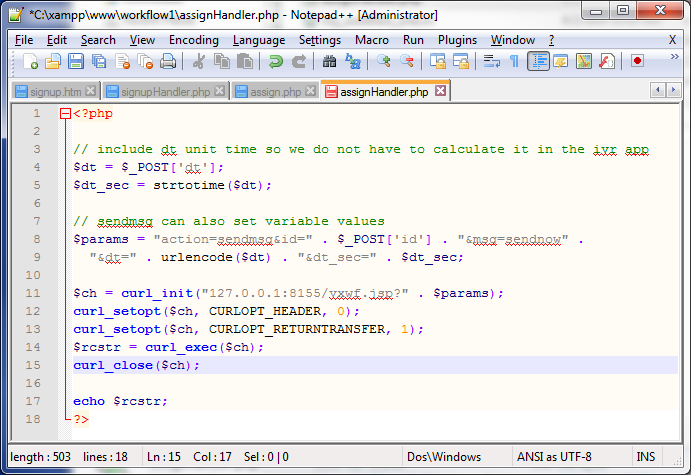This screenshot has width=691, height=475.
Task: Click the Print toolbar icon
Action: pyautogui.click(x=168, y=61)
